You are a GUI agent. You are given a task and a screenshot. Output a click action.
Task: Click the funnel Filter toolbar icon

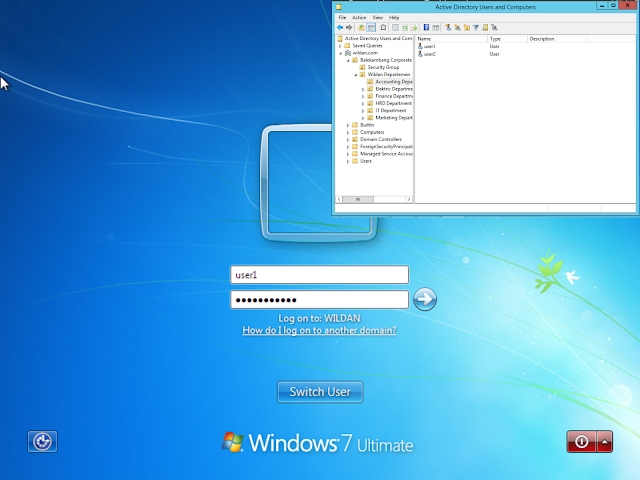(476, 28)
